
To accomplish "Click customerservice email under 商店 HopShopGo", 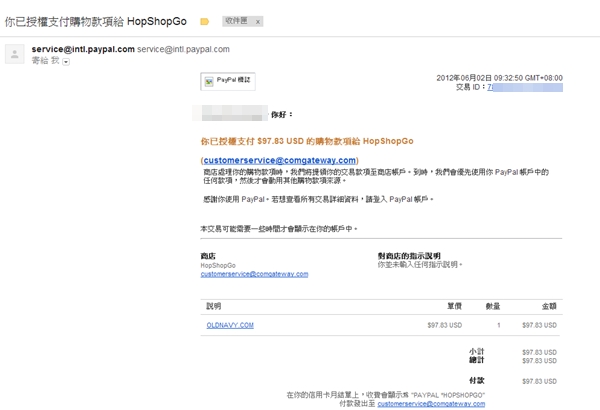I will (x=254, y=274).
